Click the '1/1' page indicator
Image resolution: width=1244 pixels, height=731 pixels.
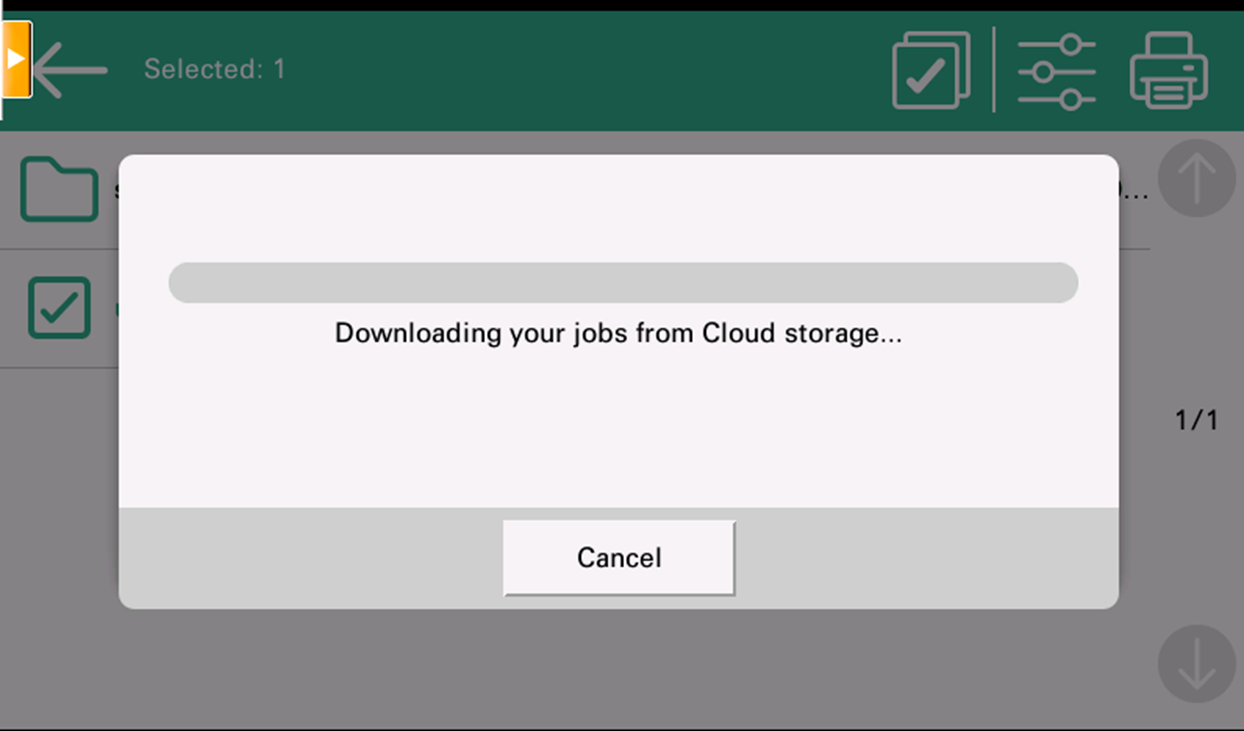(x=1196, y=420)
